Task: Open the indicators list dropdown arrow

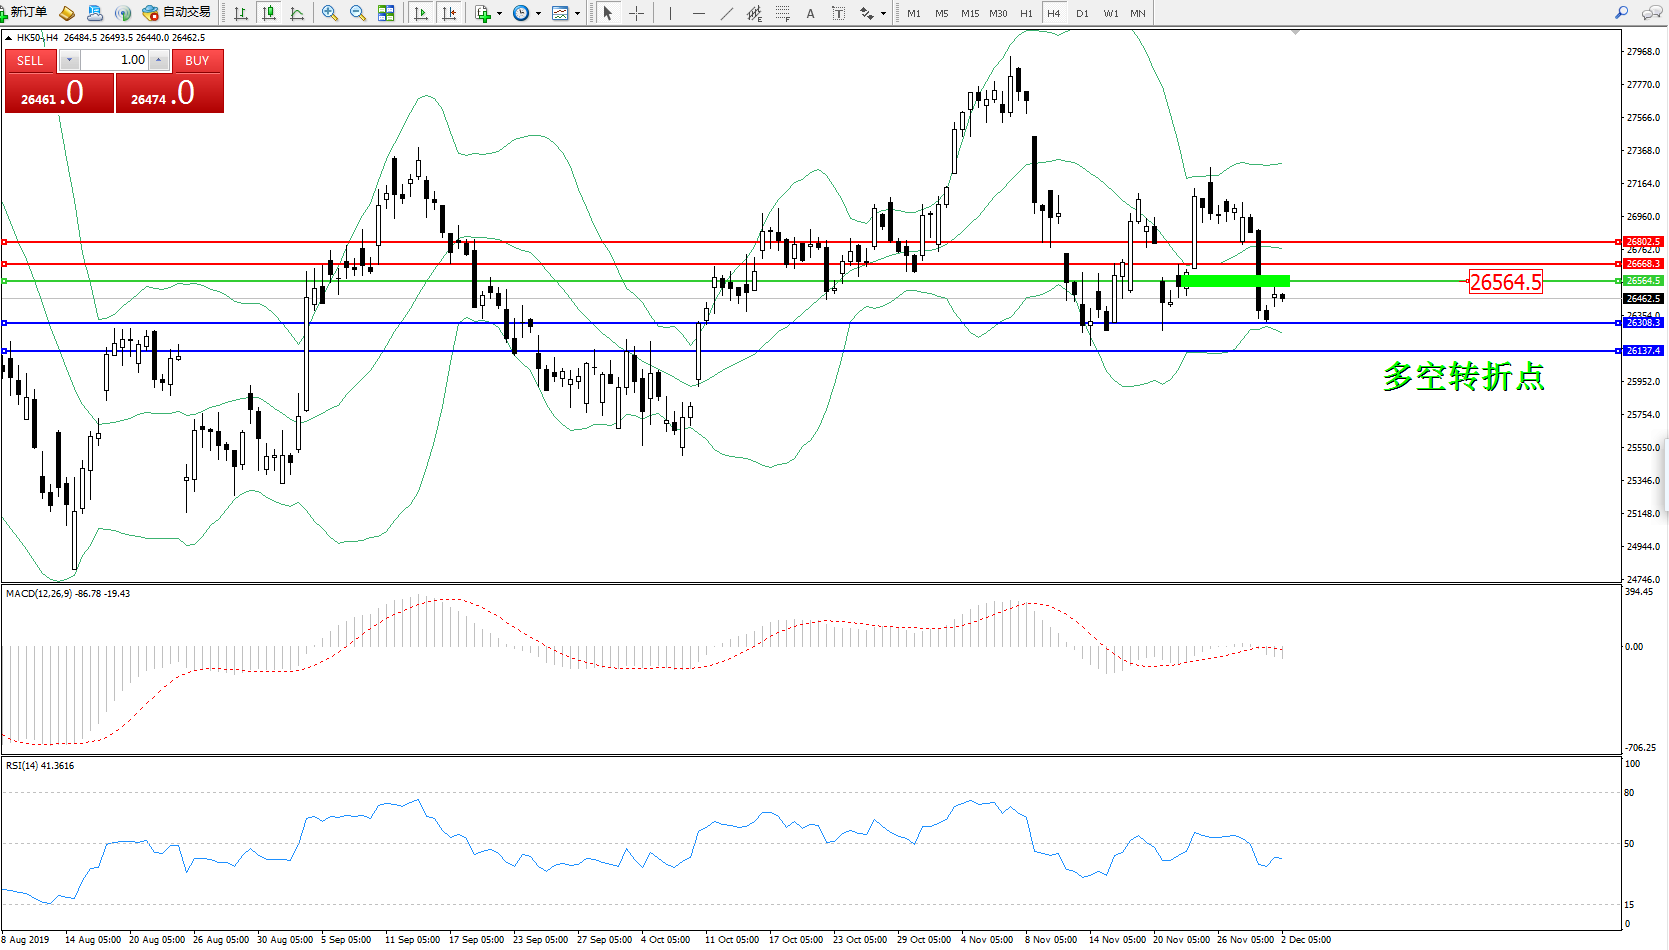Action: pos(499,13)
